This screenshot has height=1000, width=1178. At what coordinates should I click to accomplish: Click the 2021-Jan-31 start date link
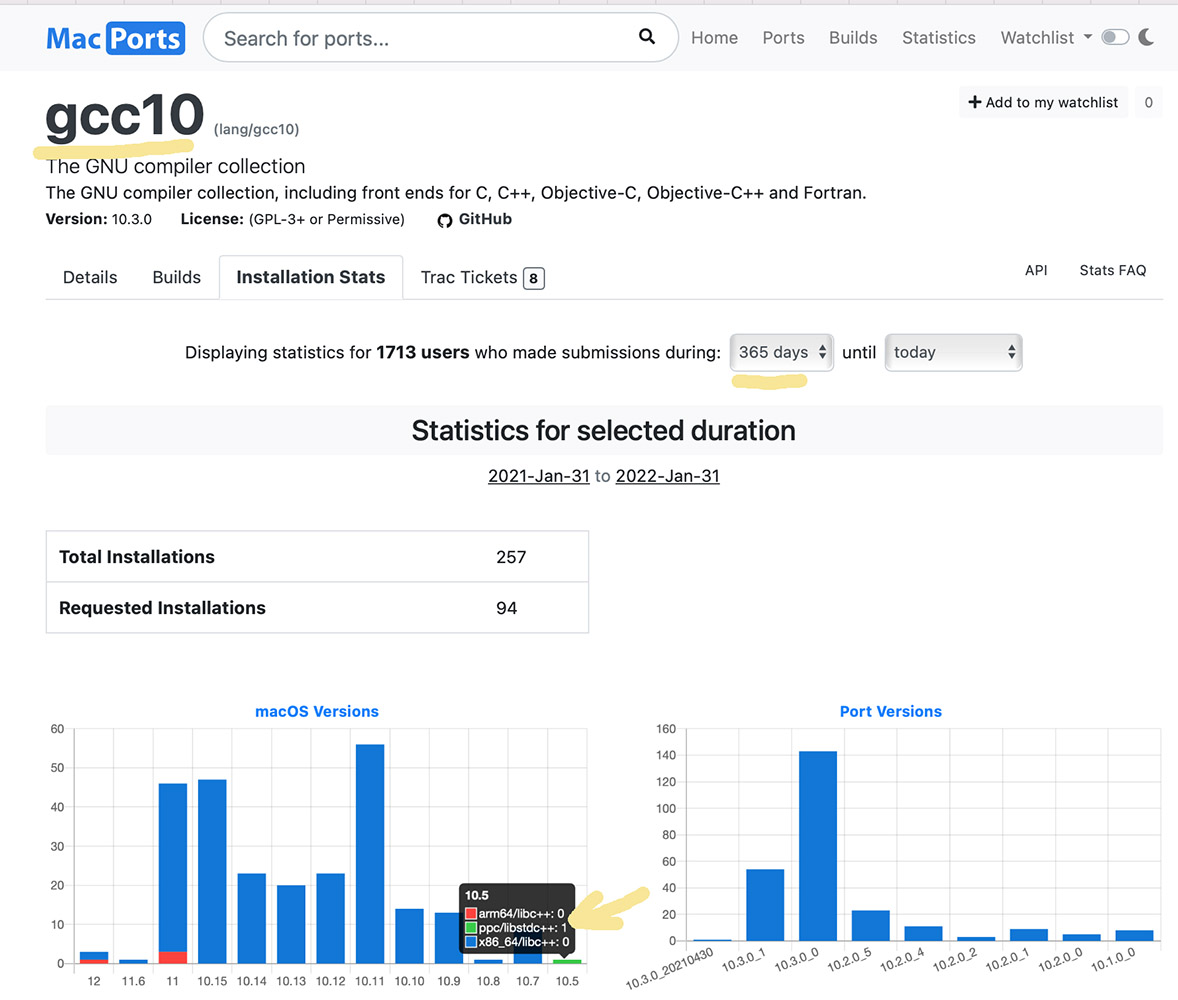point(539,476)
